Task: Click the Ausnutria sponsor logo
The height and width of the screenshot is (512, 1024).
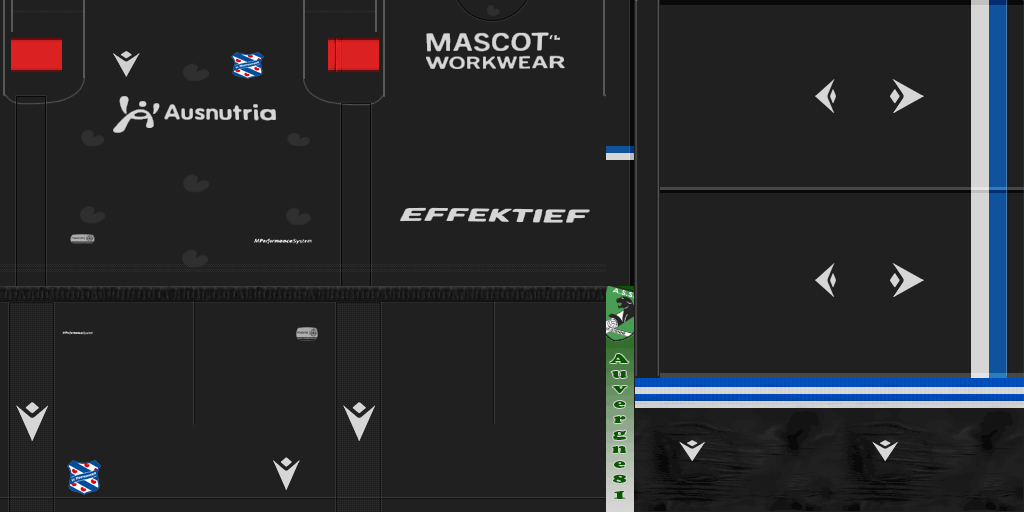Action: (x=194, y=113)
